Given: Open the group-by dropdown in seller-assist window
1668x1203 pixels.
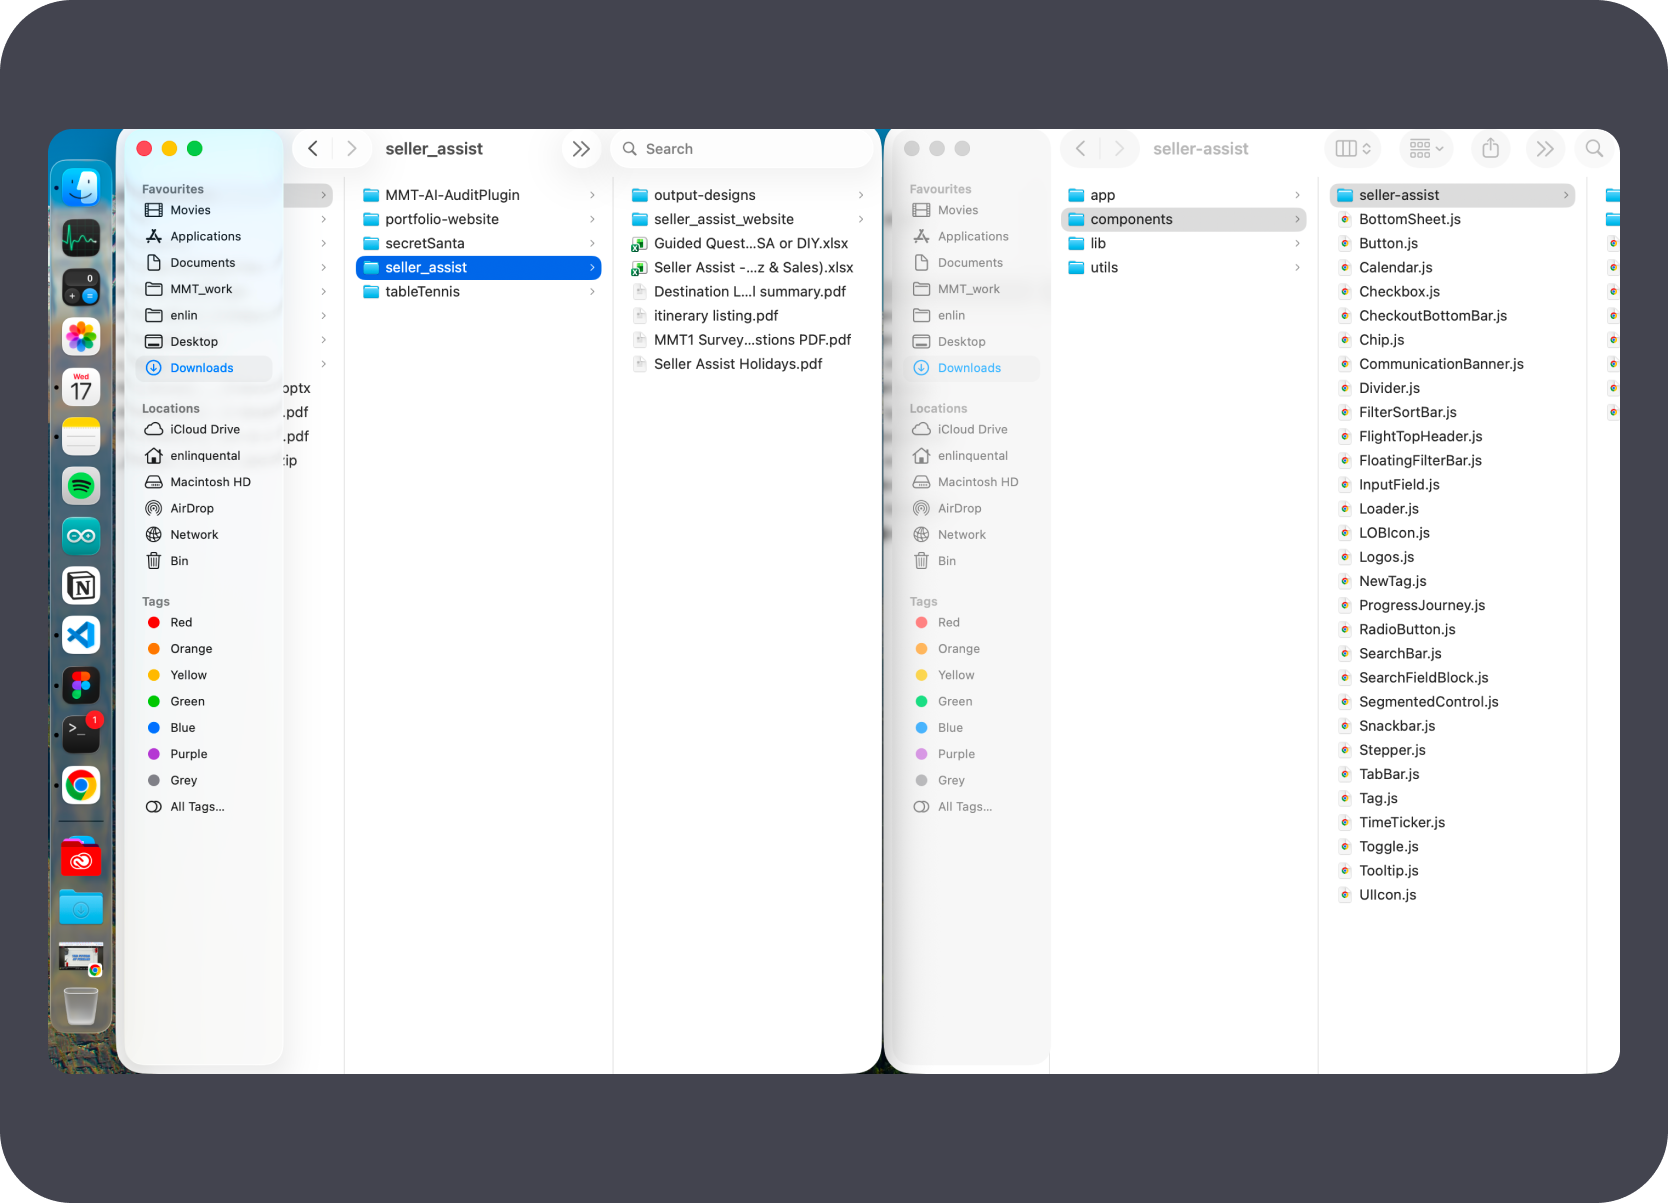Looking at the screenshot, I should [x=1426, y=149].
